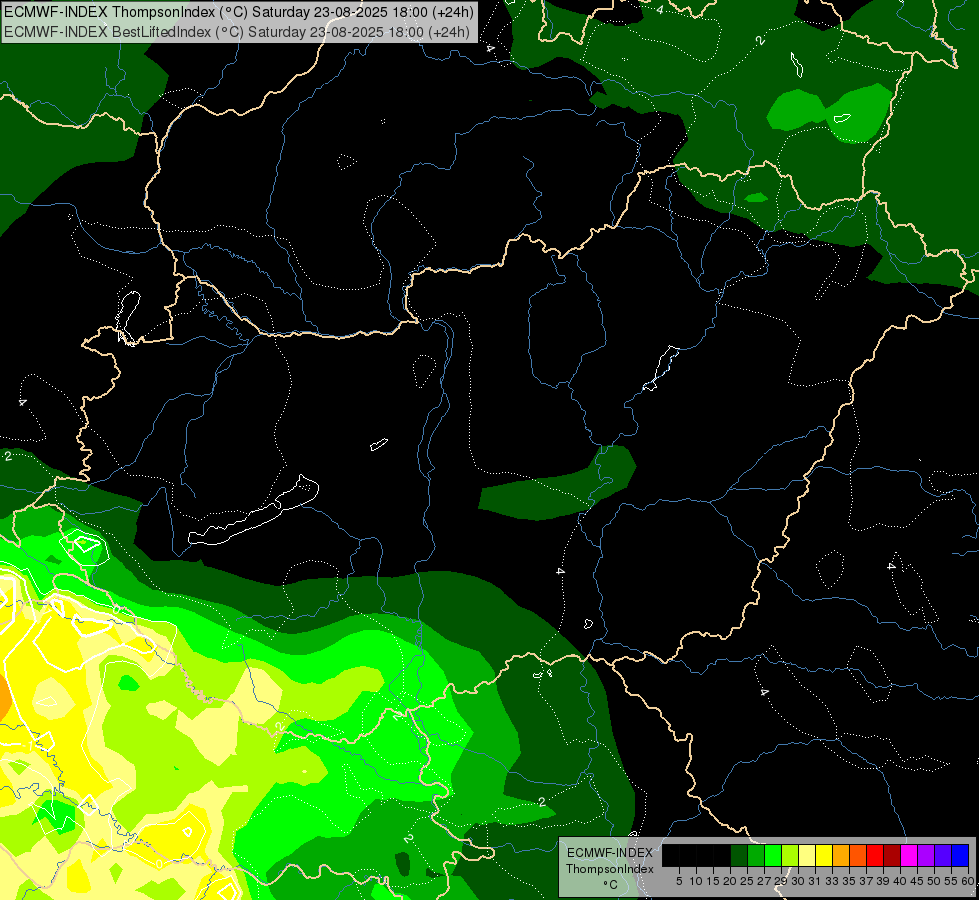Click the legend scale value 40

[x=900, y=881]
